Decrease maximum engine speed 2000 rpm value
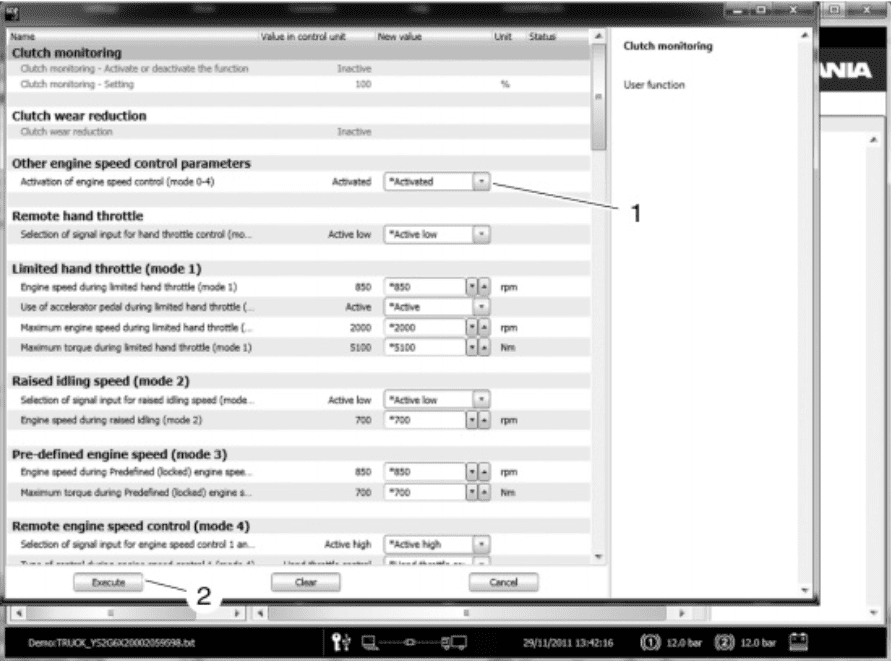891x661 pixels. pyautogui.click(x=472, y=327)
